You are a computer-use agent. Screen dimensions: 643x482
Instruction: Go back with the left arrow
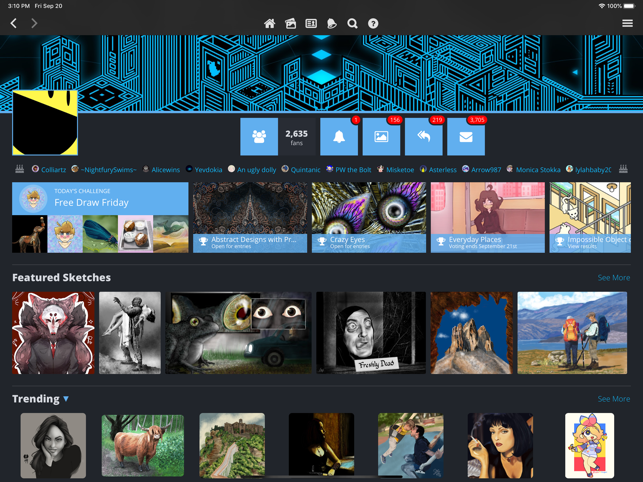click(14, 23)
